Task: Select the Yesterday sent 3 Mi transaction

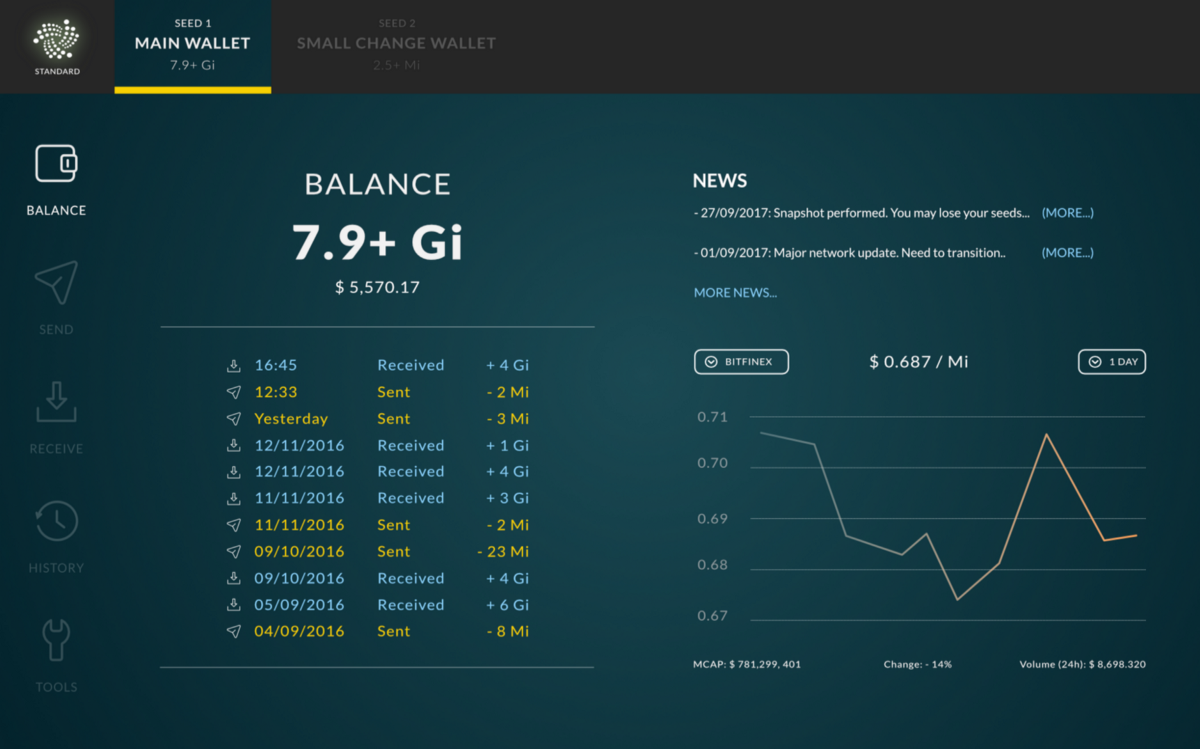Action: click(x=378, y=419)
